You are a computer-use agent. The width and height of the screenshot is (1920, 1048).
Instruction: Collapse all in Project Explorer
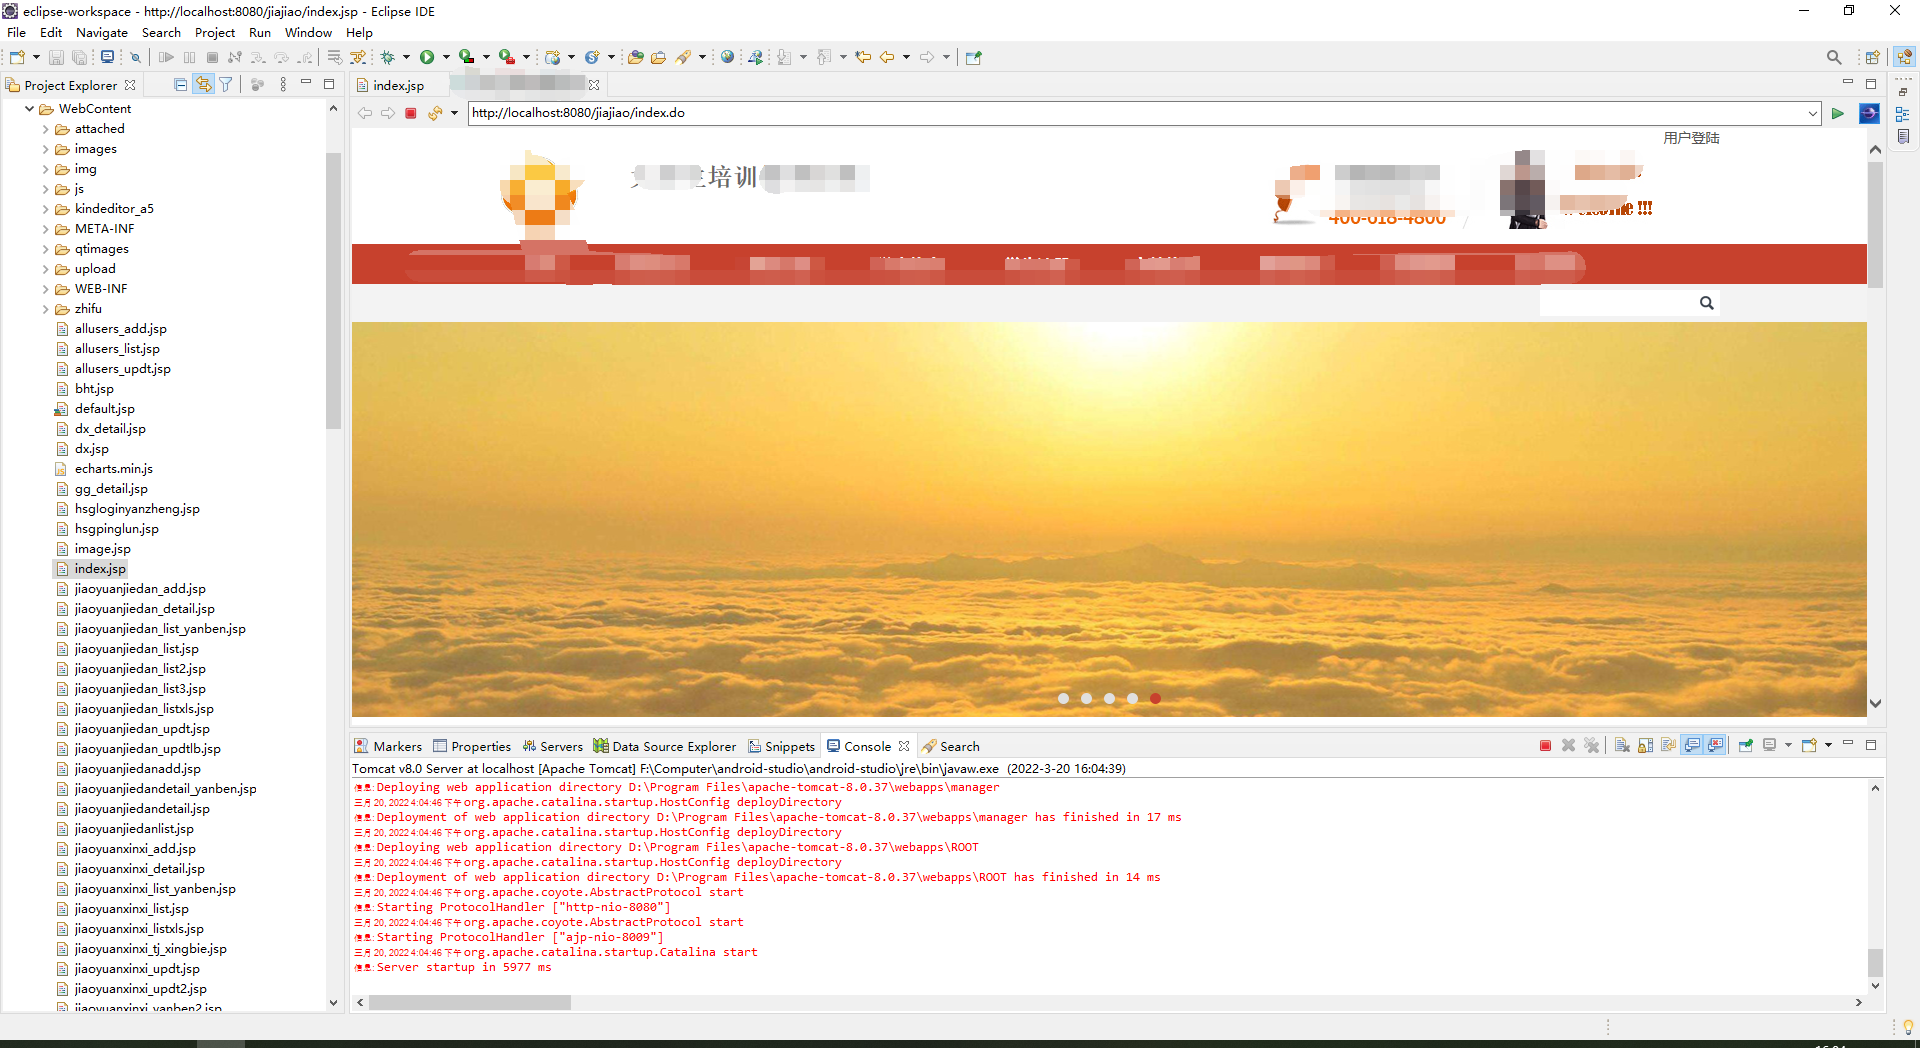[180, 85]
